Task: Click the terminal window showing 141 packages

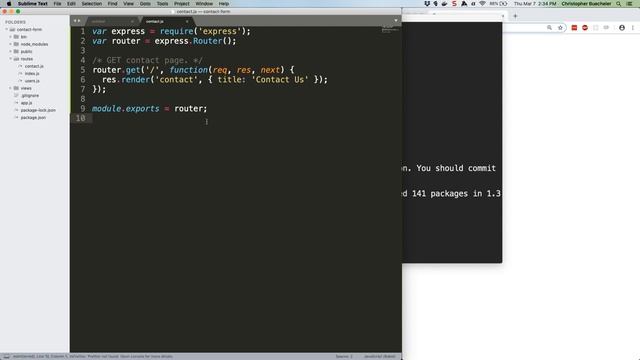Action: [452, 143]
